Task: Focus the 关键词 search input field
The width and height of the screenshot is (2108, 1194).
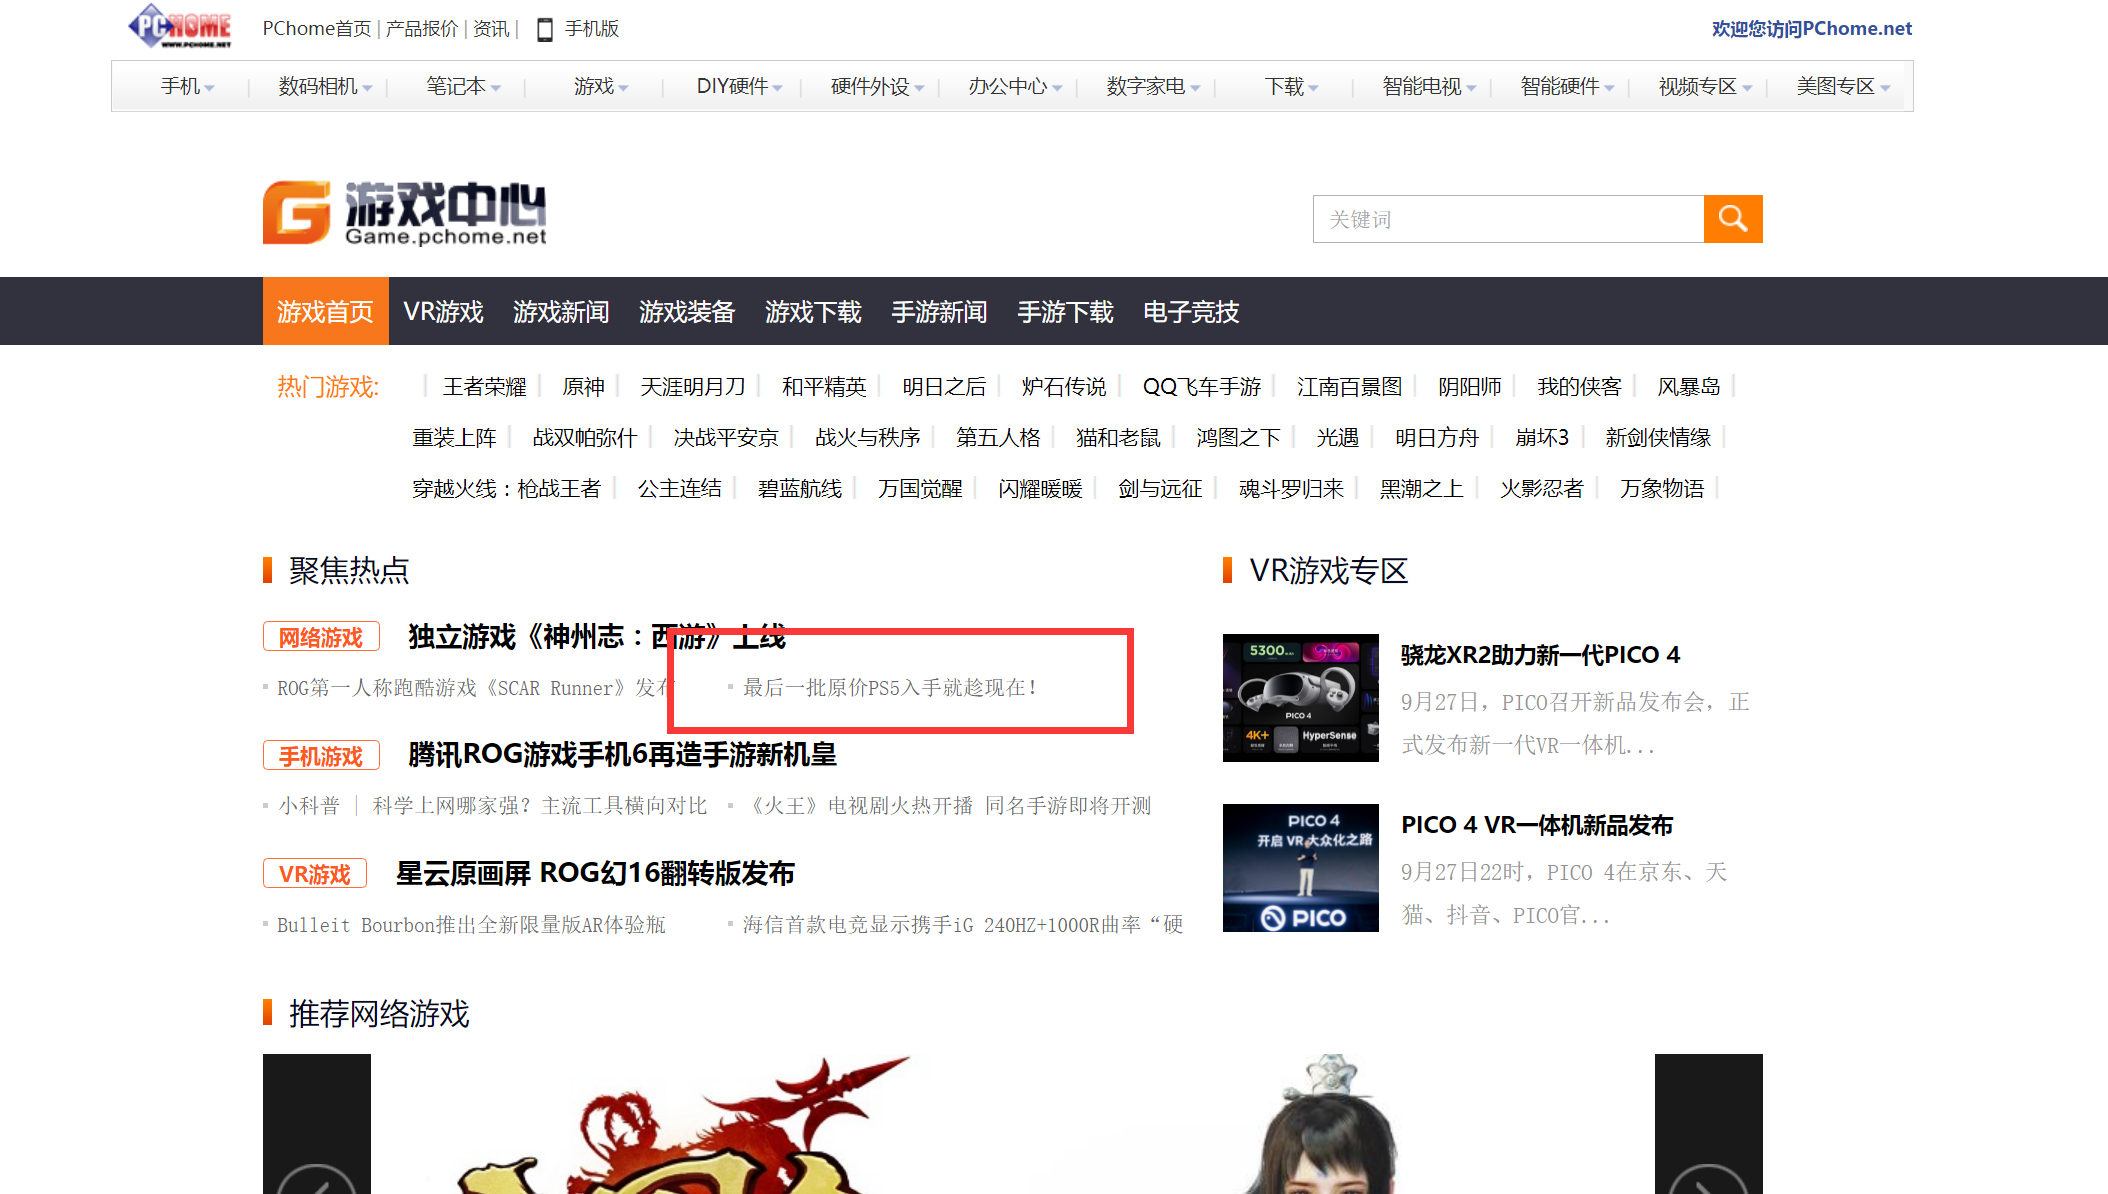Action: tap(1508, 219)
